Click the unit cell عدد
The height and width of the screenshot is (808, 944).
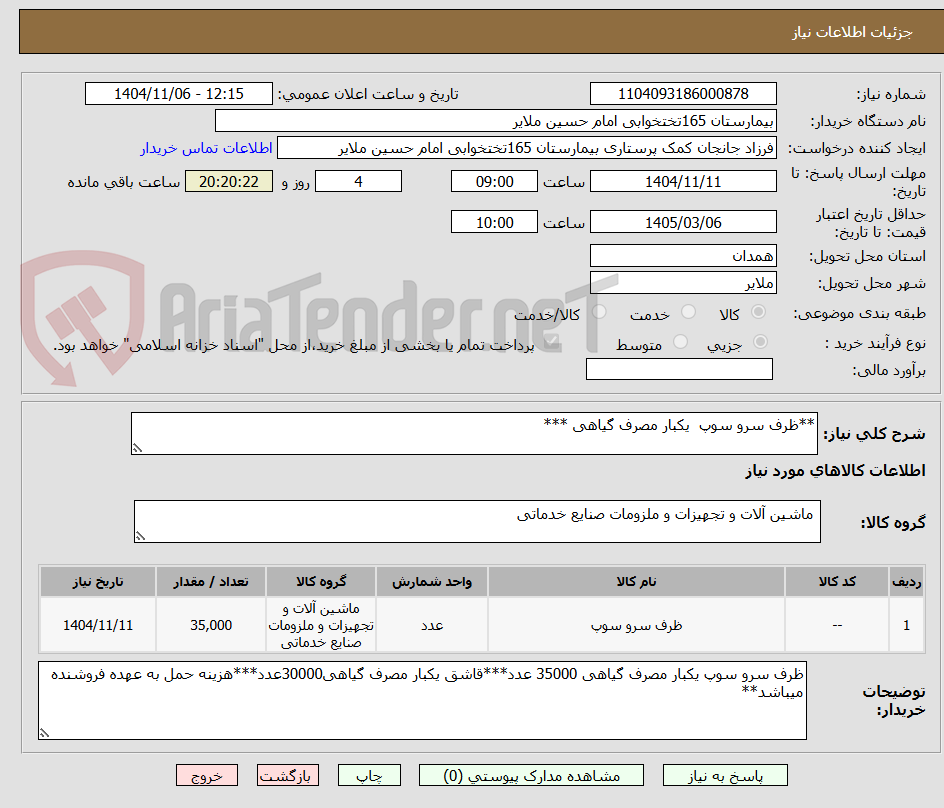[432, 625]
